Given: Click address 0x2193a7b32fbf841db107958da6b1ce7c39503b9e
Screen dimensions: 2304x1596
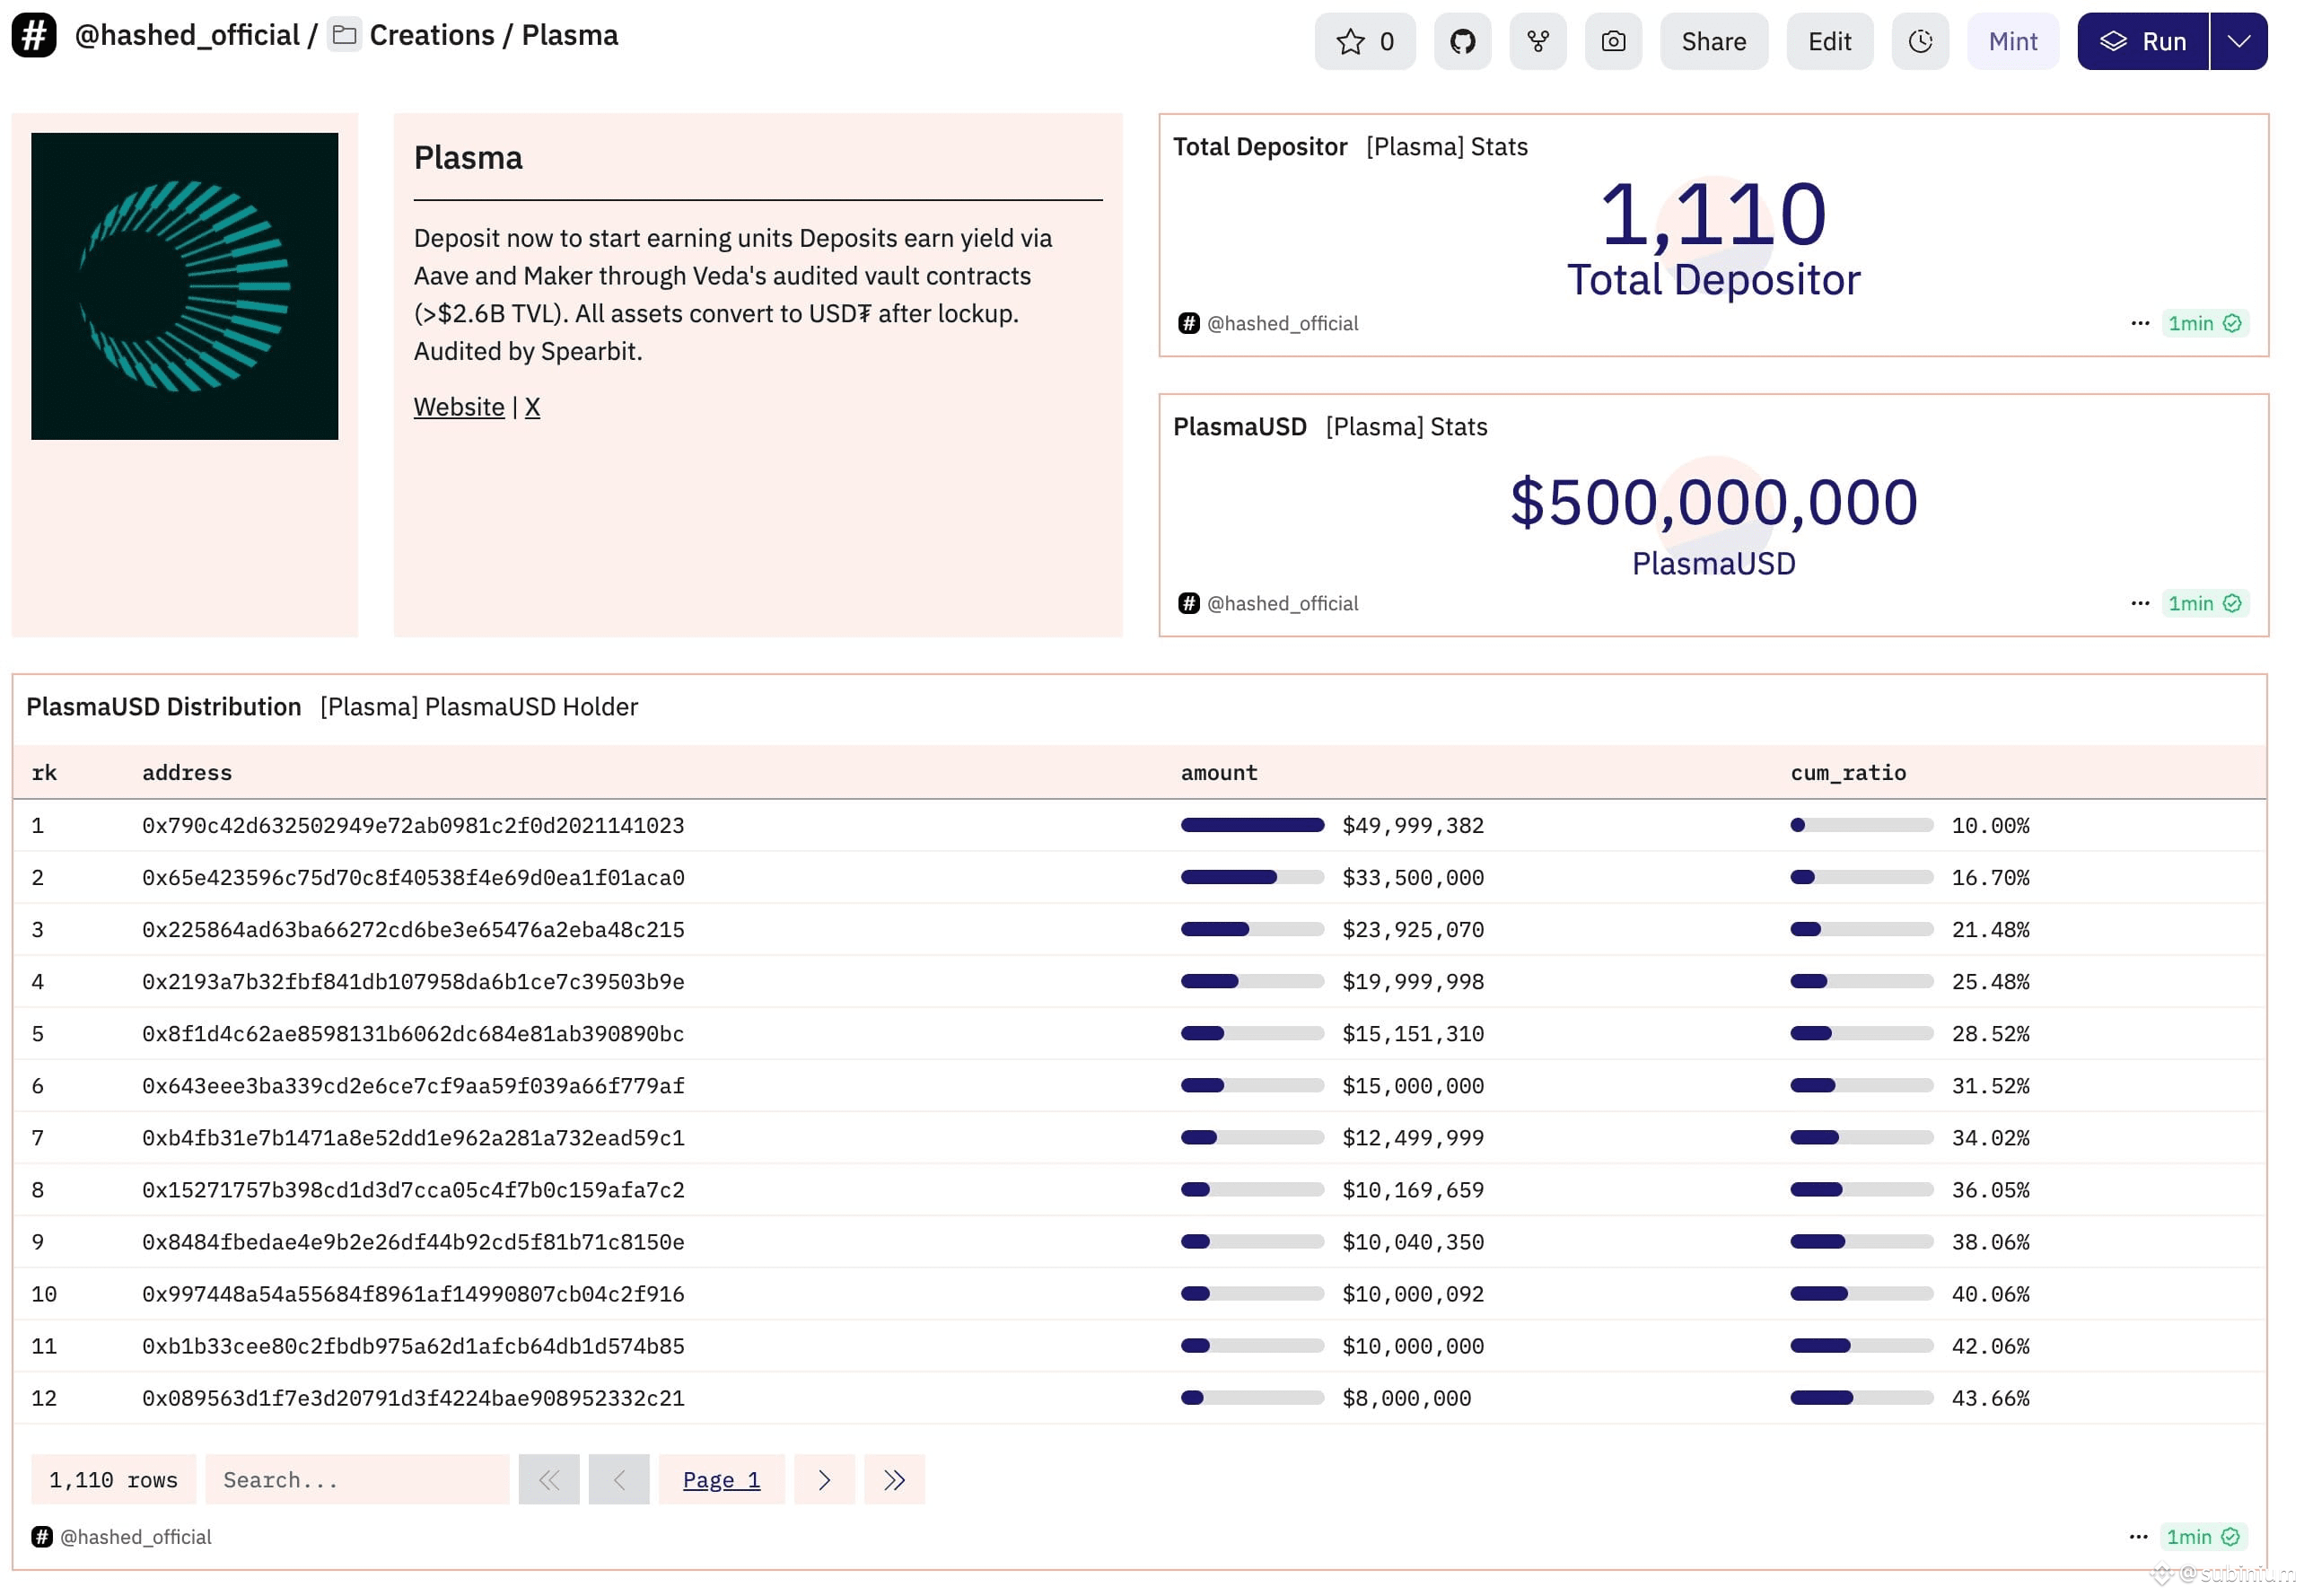Looking at the screenshot, I should tap(413, 982).
